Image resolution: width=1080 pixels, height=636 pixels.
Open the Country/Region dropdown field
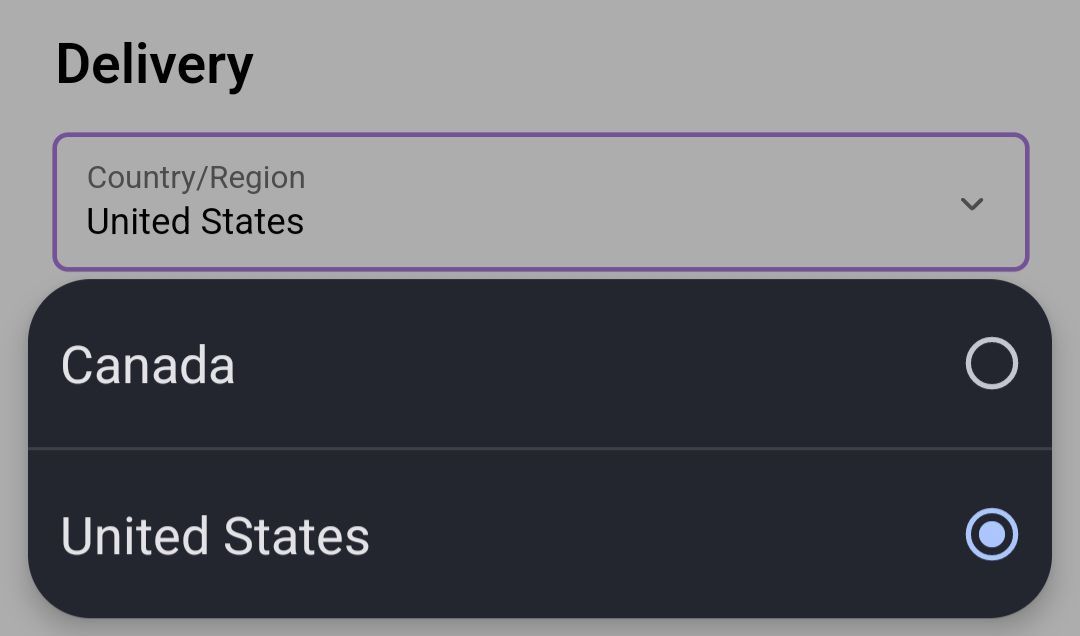(540, 202)
